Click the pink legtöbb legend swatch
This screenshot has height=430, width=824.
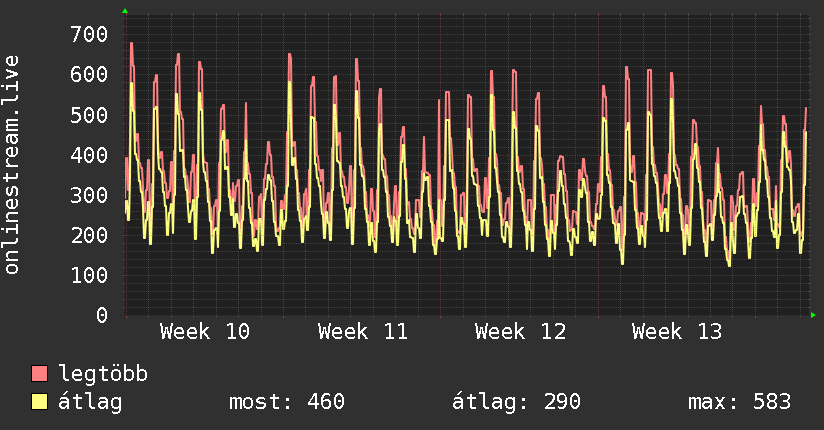[x=39, y=374]
